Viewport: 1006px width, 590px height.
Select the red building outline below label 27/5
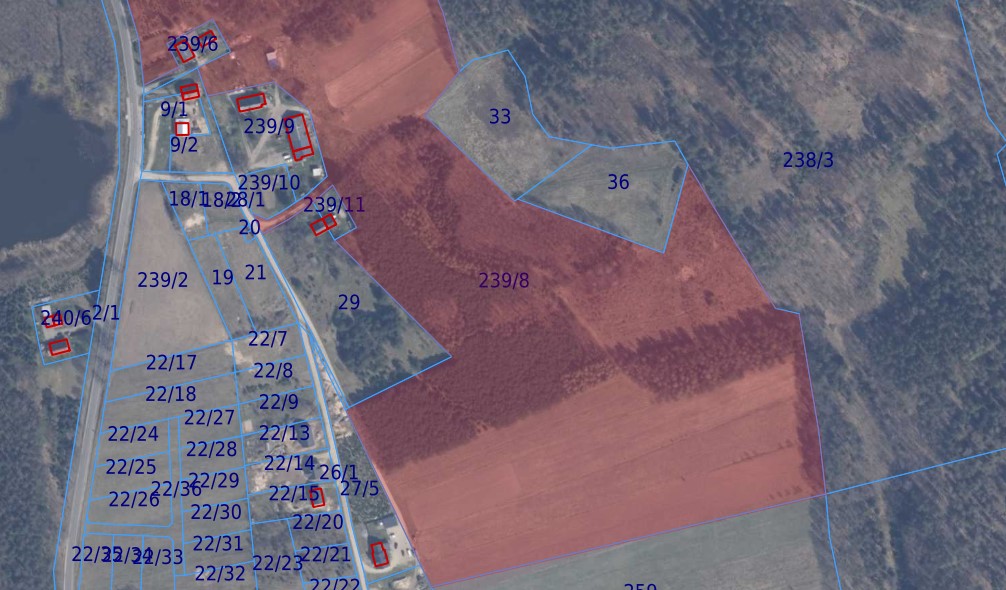click(x=379, y=553)
